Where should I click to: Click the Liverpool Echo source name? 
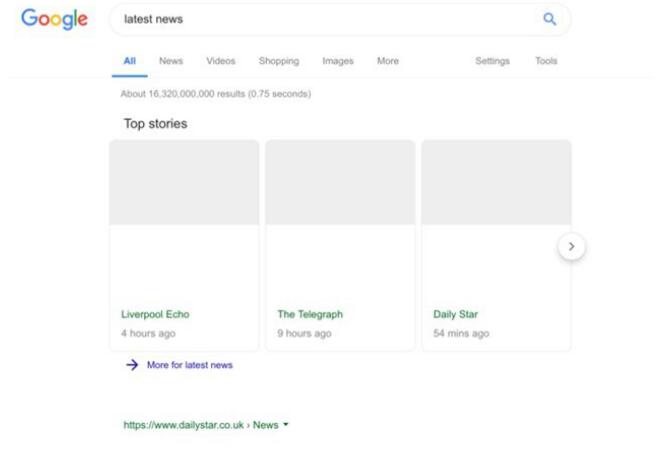pos(155,314)
